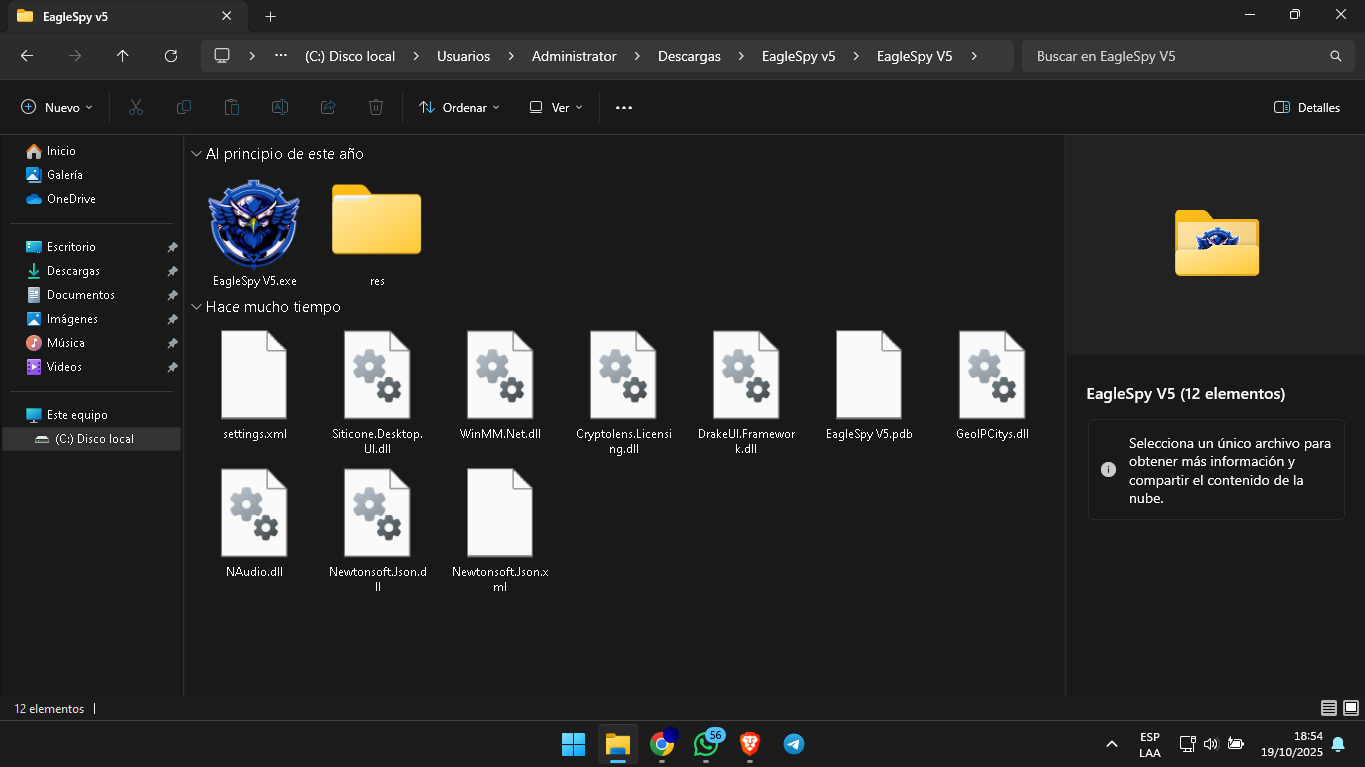Click the Rename icon in the toolbar
Viewport: 1365px width, 767px height.
(x=280, y=107)
